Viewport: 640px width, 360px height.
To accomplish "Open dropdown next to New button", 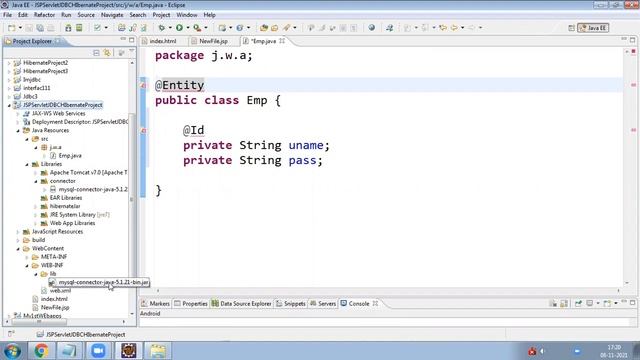I will pos(20,28).
